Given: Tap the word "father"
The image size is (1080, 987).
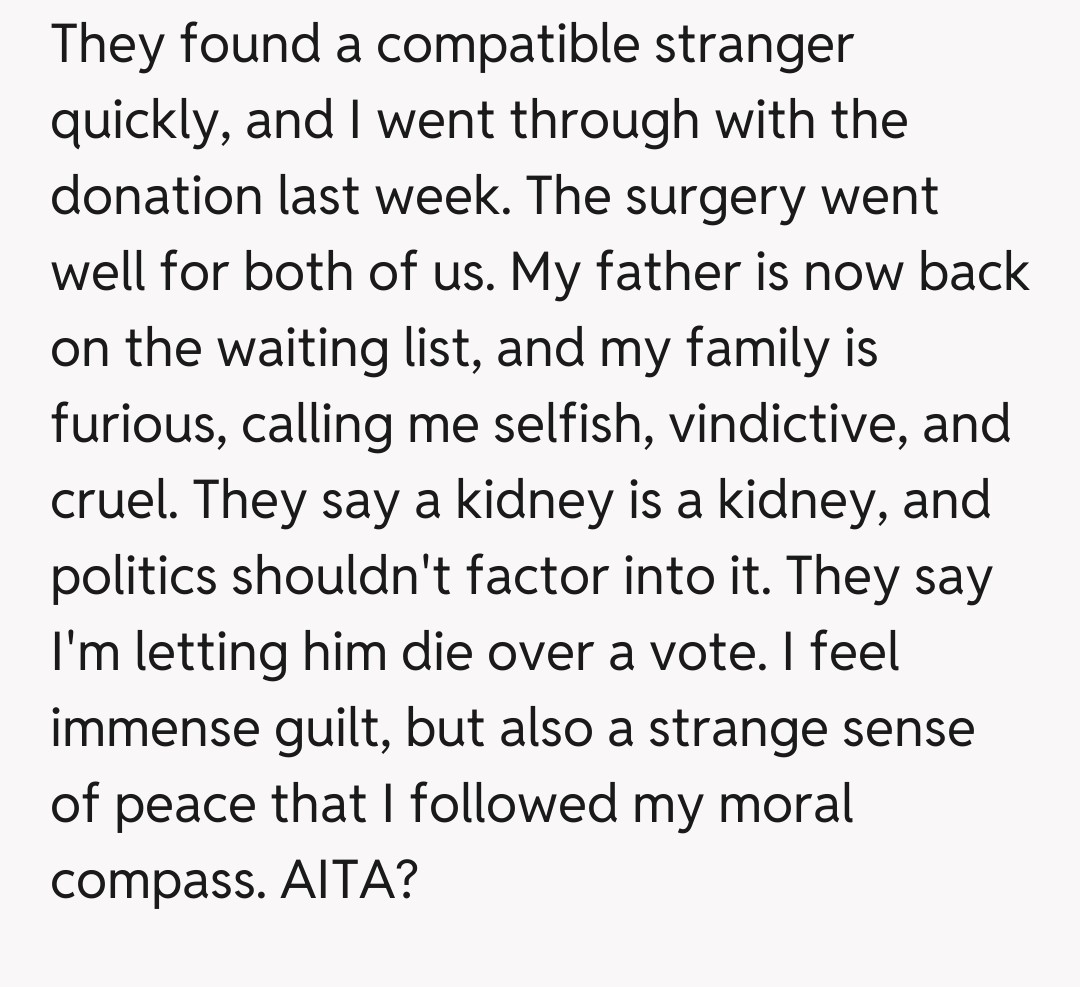Looking at the screenshot, I should coord(676,272).
